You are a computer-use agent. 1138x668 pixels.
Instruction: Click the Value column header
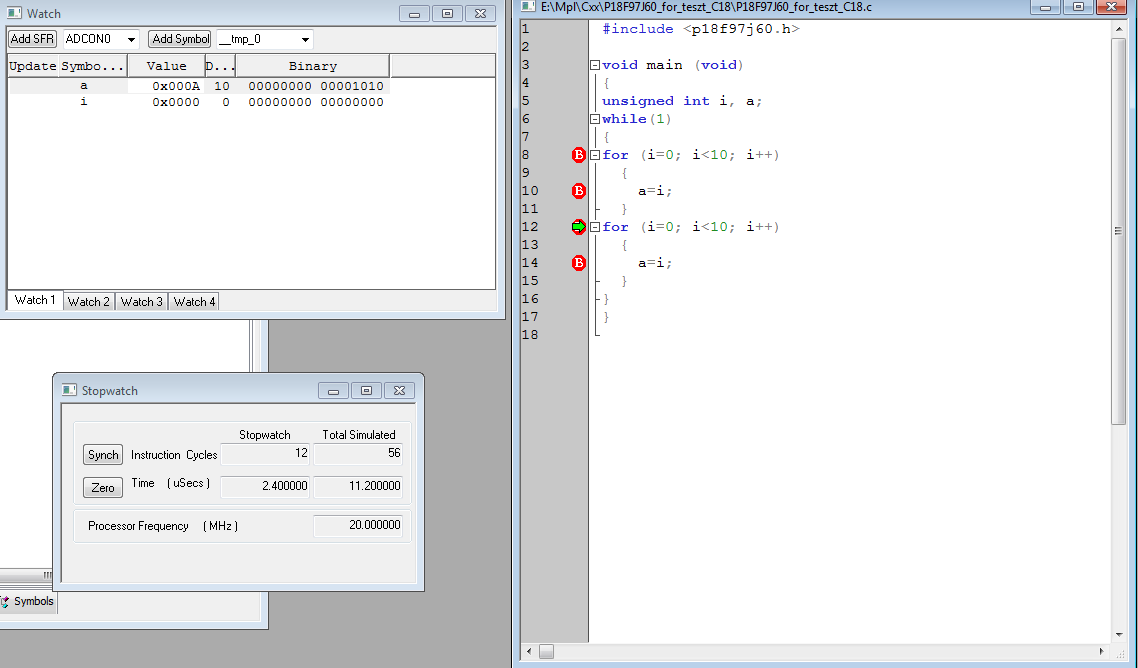tap(166, 66)
